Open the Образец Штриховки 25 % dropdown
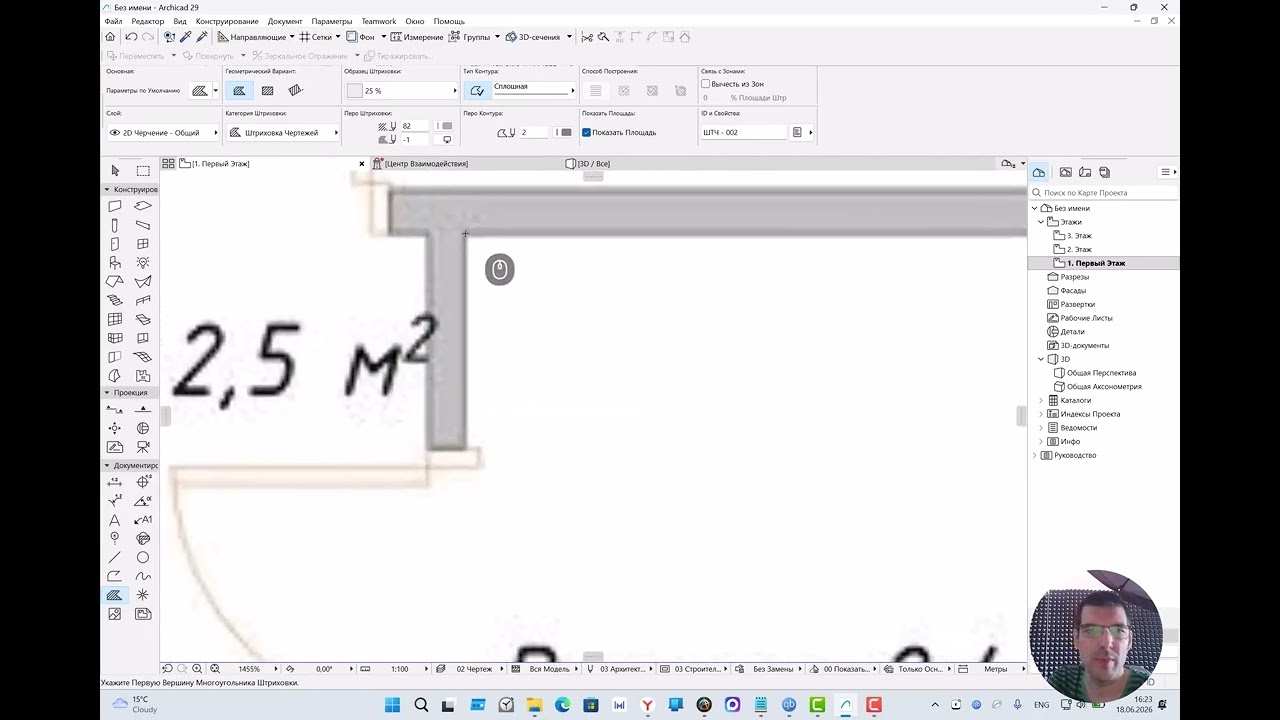 (x=402, y=91)
